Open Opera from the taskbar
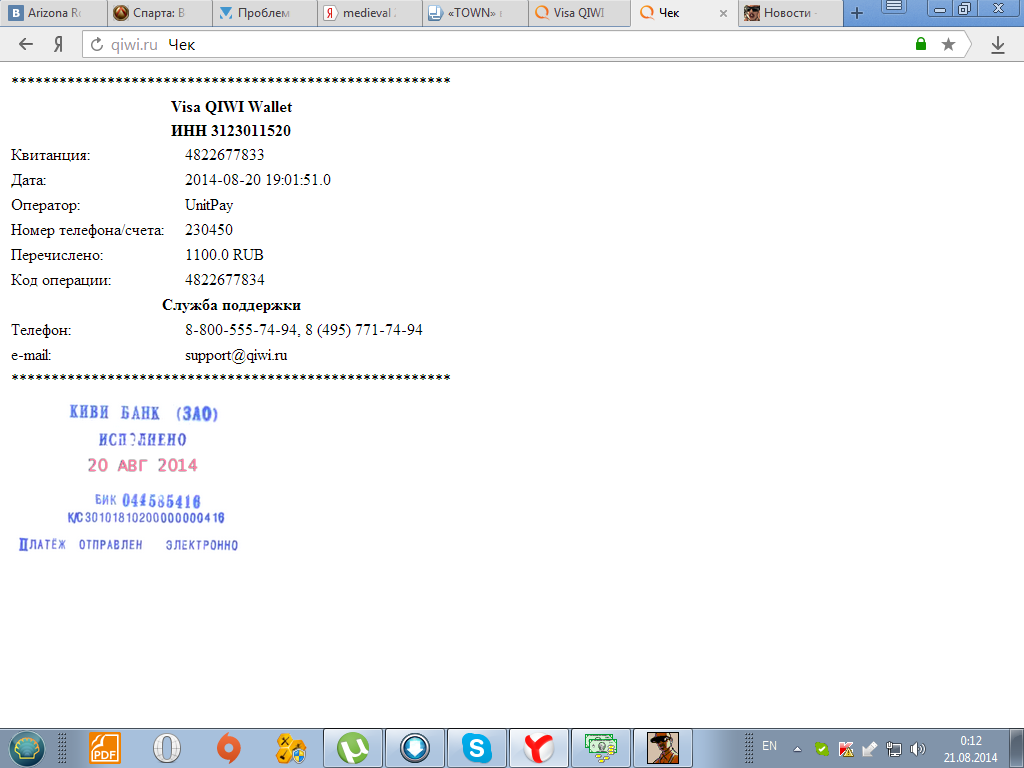Image resolution: width=1024 pixels, height=768 pixels. (x=167, y=748)
